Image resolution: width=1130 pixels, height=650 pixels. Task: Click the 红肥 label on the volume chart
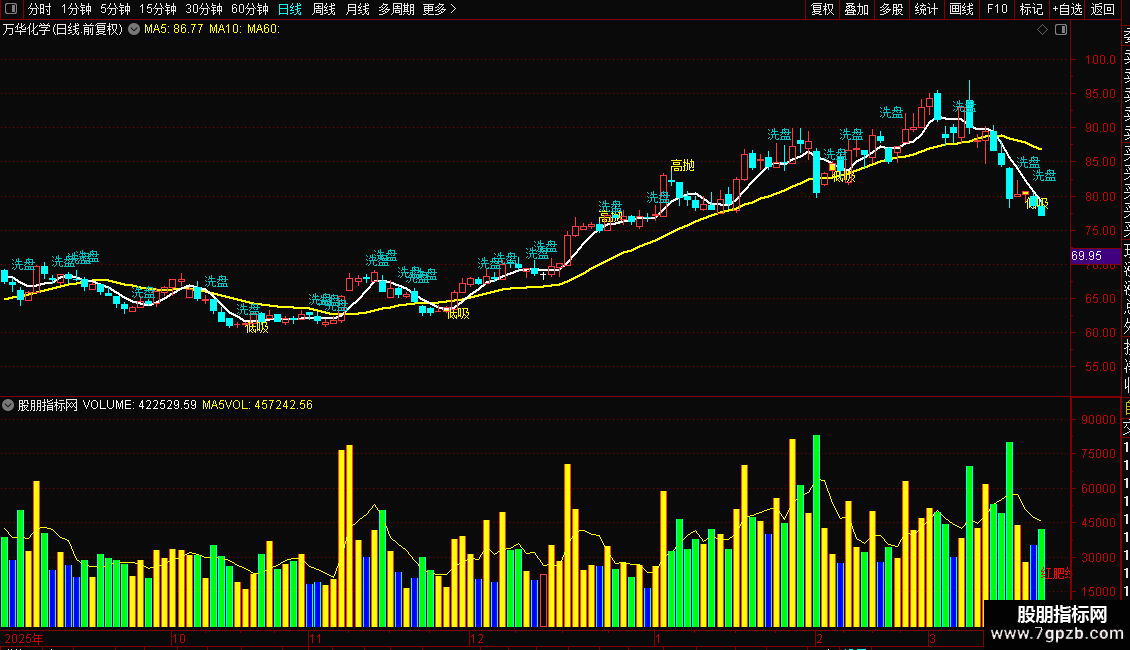pos(1055,574)
